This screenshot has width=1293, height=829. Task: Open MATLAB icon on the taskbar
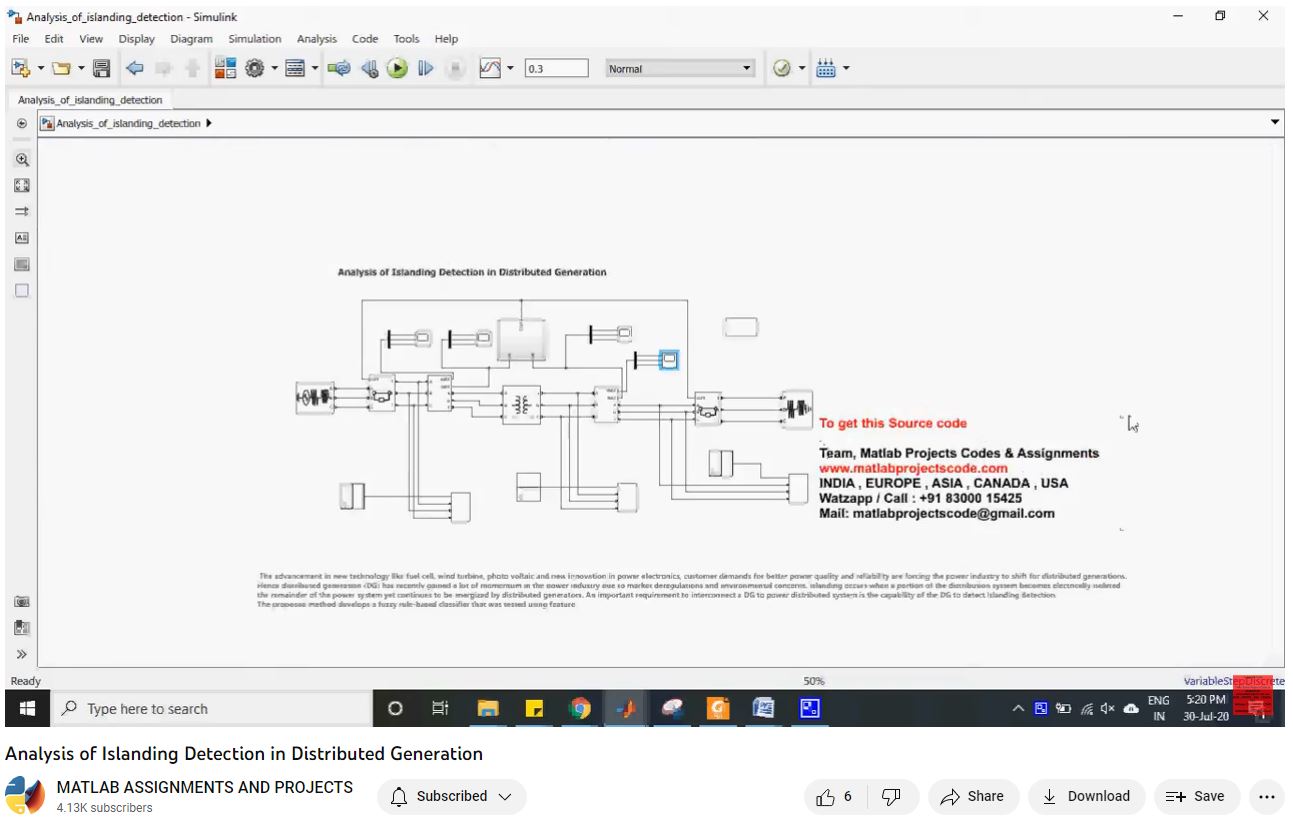[x=626, y=708]
